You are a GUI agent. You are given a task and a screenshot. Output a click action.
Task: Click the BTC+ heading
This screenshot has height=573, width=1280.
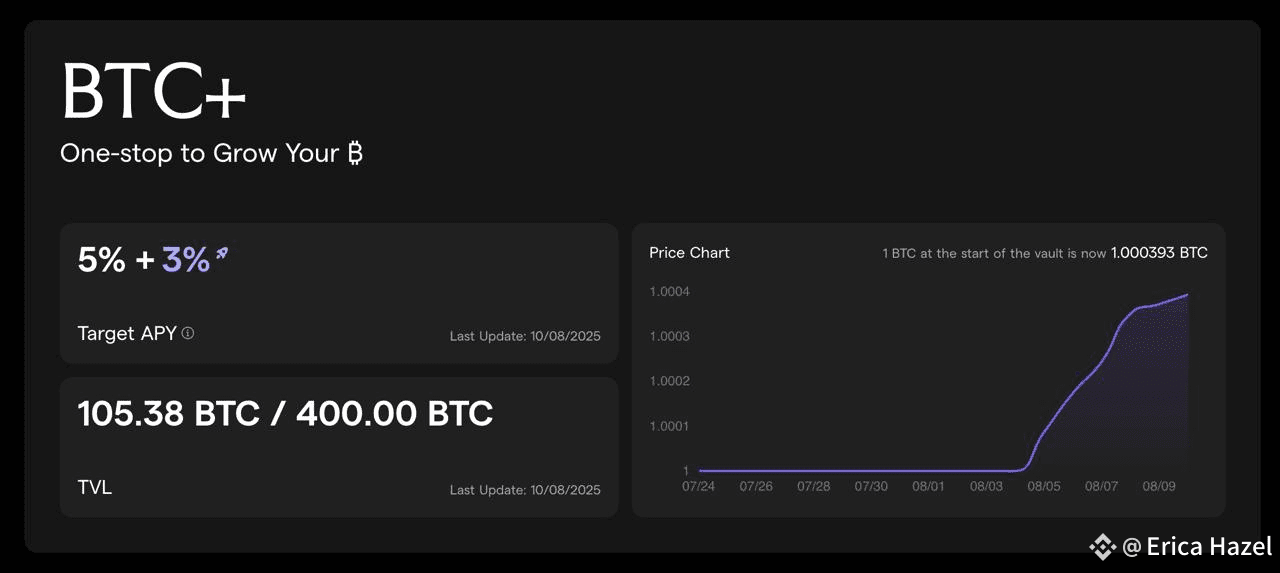pos(153,91)
